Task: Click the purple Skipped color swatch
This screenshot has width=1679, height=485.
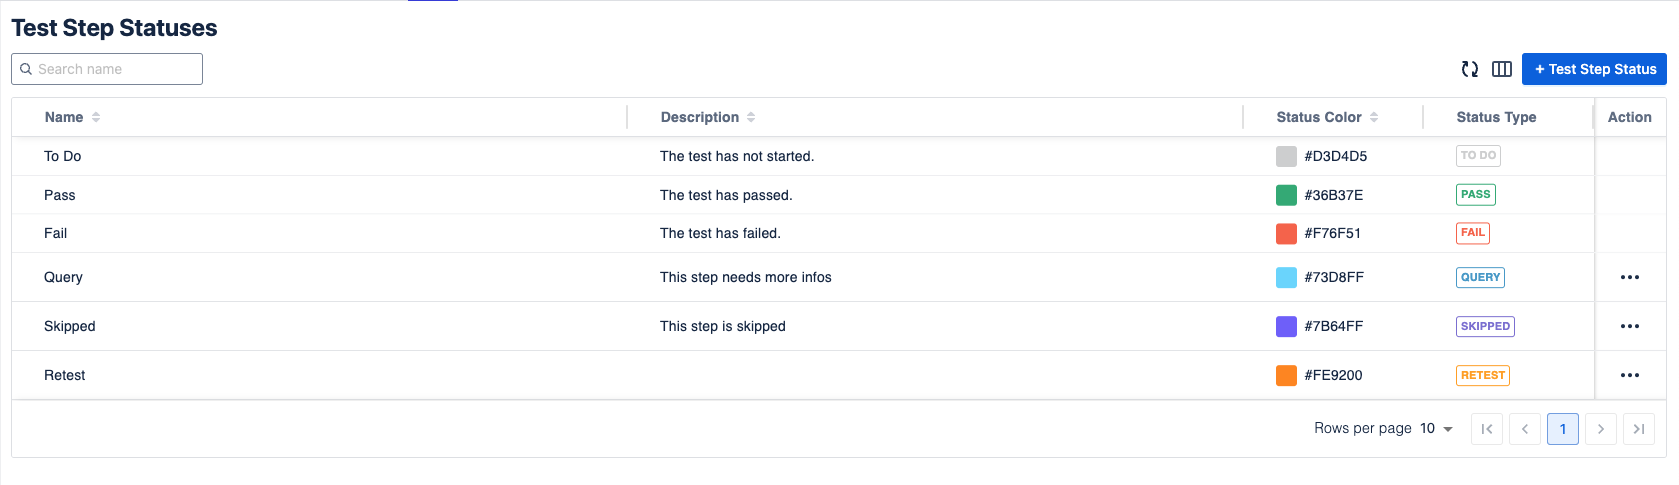Action: 1286,326
